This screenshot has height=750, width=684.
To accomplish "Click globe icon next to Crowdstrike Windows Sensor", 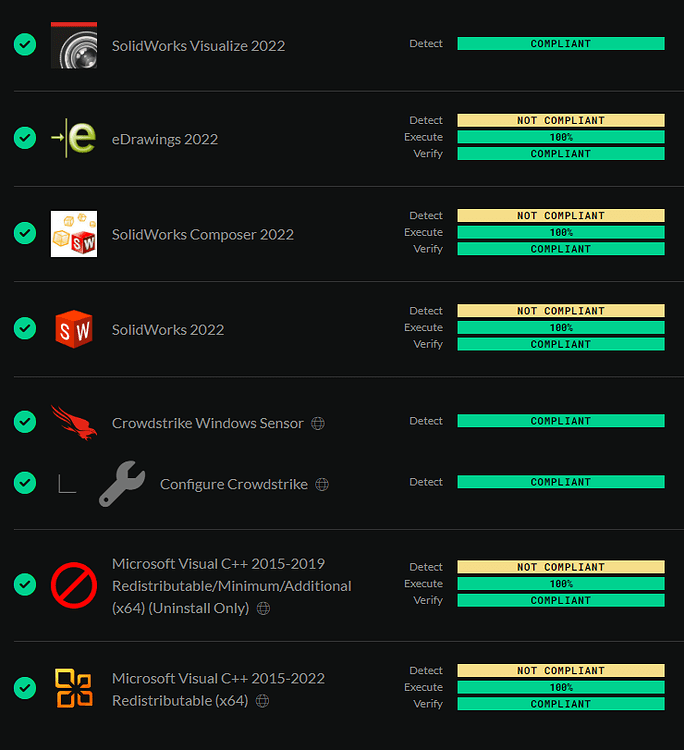I will click(318, 423).
